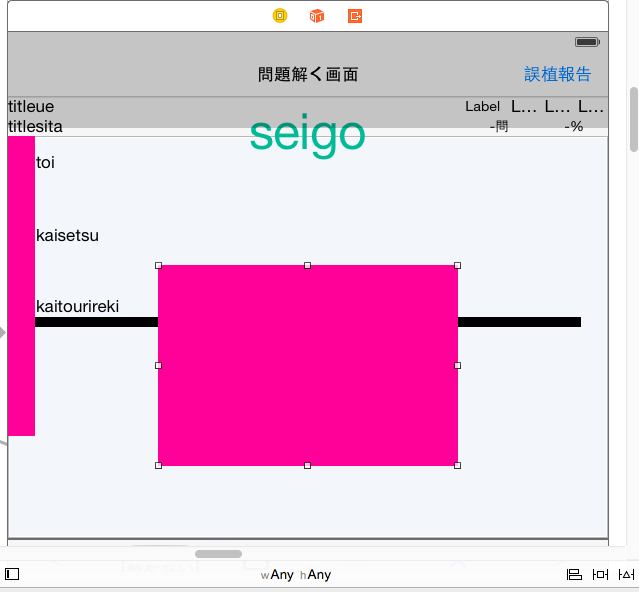639x592 pixels.
Task: Click the bottom-right resize handle of selected view
Action: (x=458, y=466)
